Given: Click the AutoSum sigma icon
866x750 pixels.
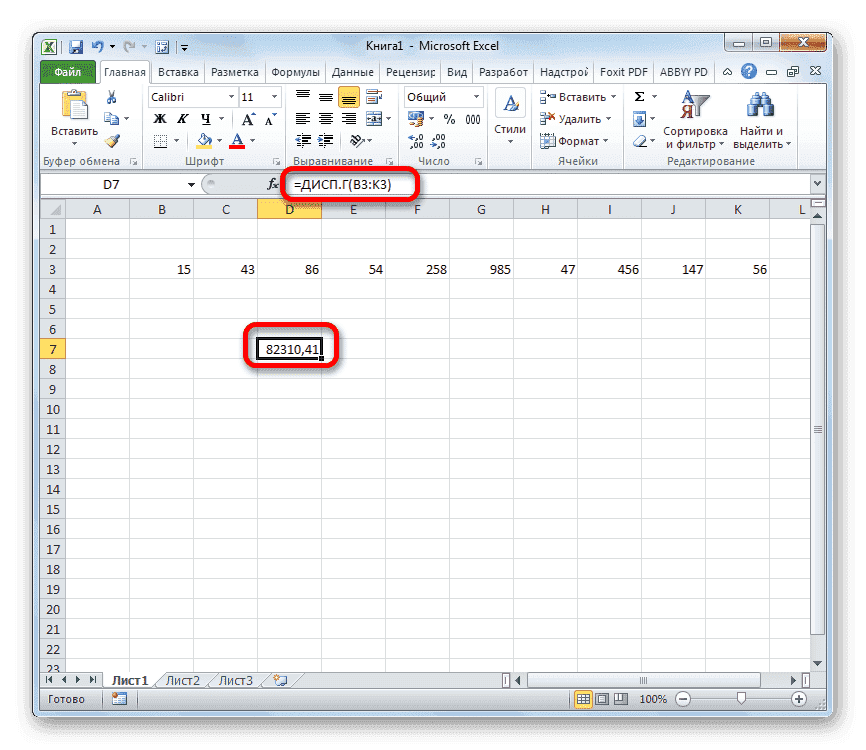Looking at the screenshot, I should 639,95.
